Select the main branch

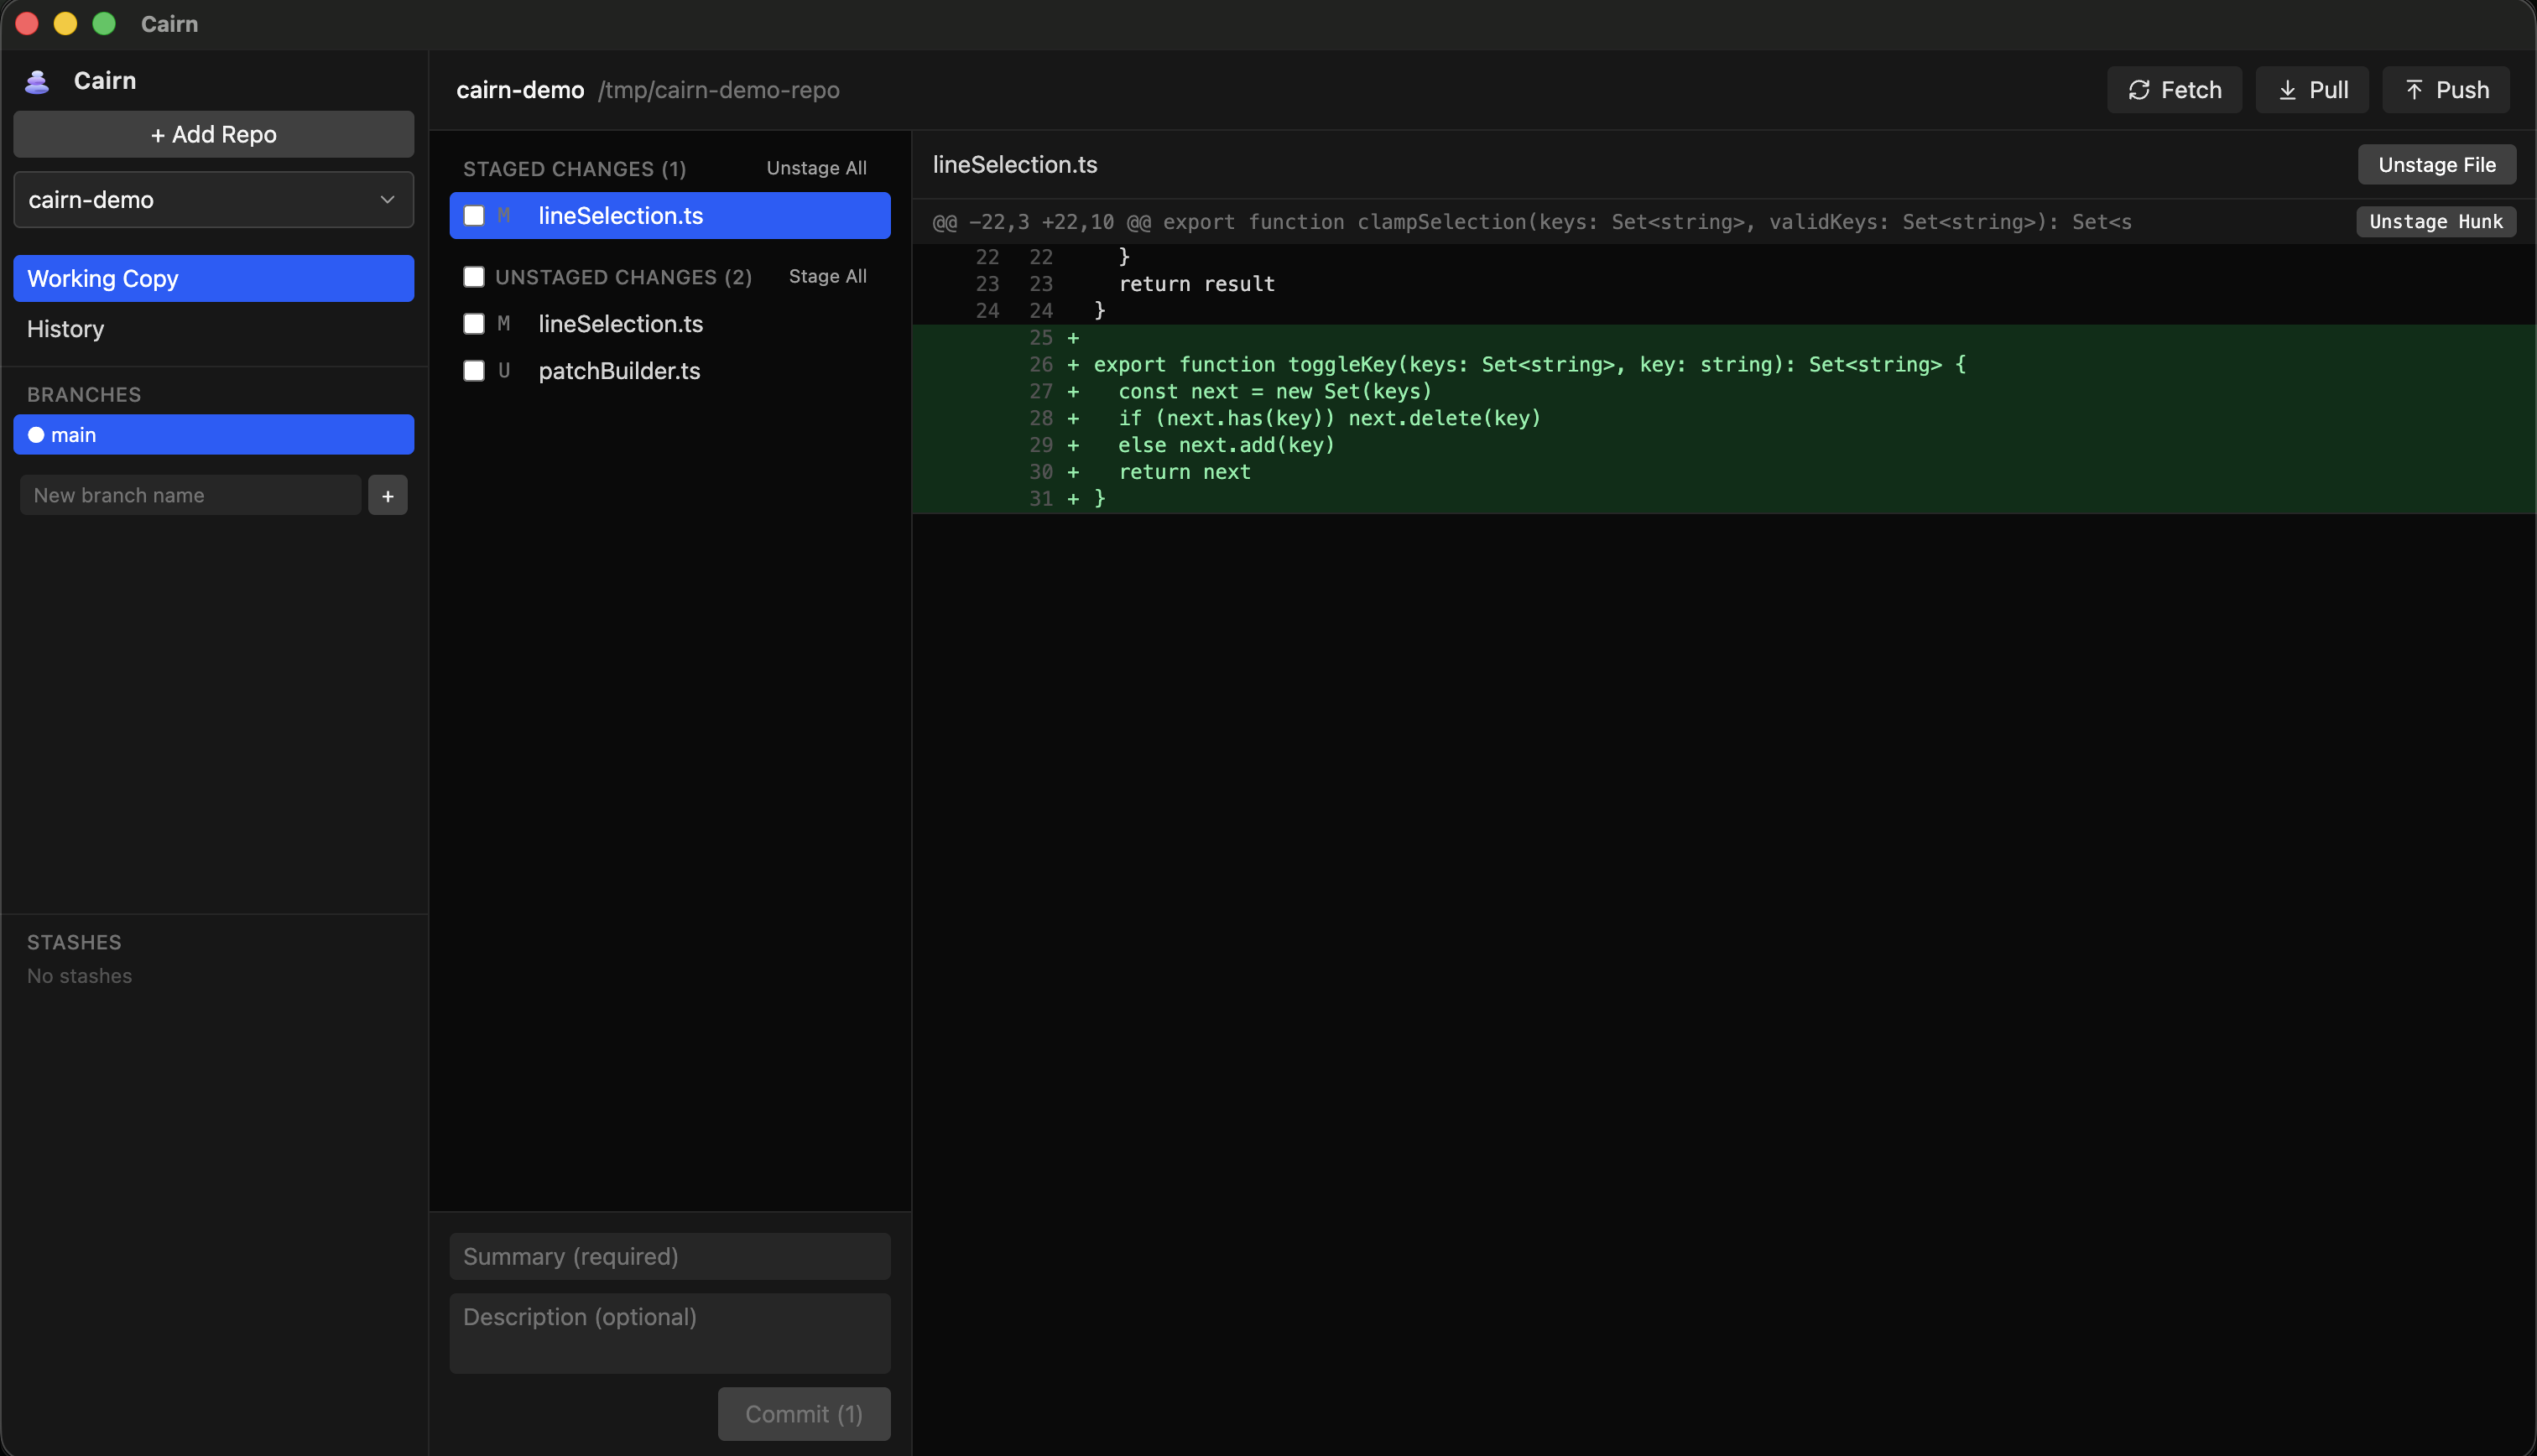click(213, 435)
